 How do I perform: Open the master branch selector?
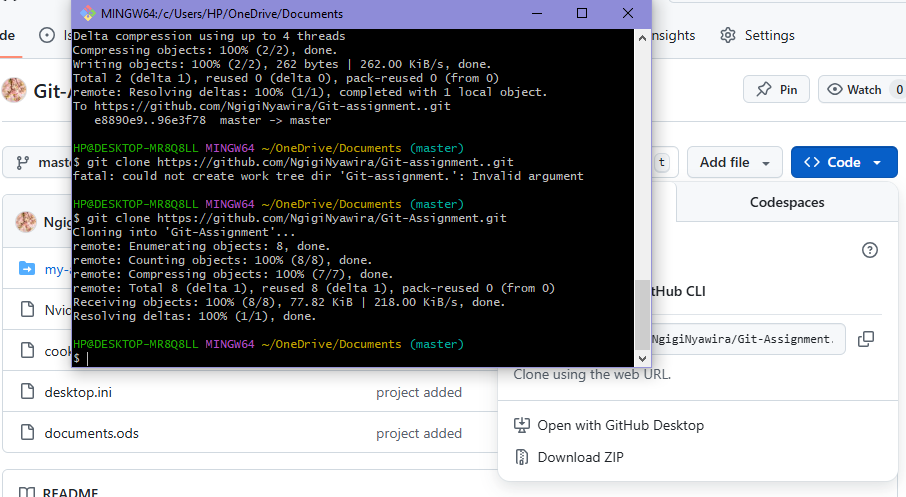(38, 163)
